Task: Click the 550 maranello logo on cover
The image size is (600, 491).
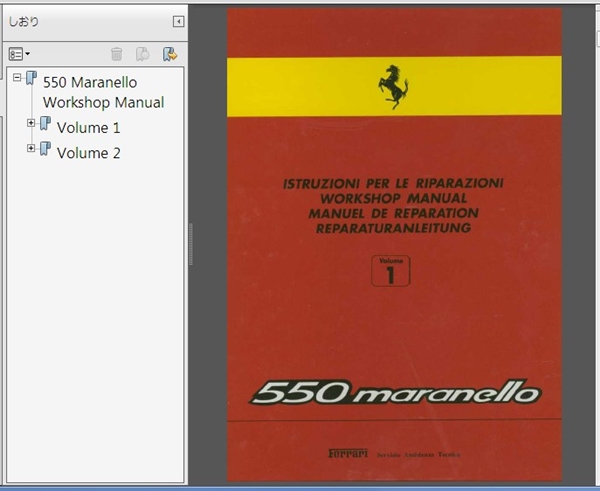Action: pyautogui.click(x=395, y=392)
